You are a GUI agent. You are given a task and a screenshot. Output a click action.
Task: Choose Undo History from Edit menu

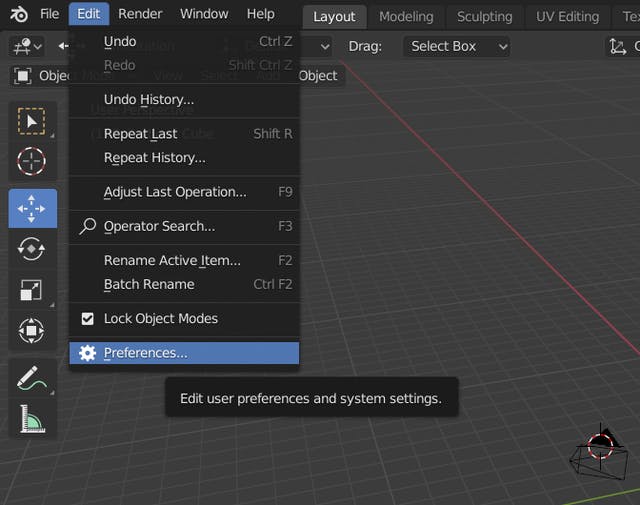coord(184,99)
